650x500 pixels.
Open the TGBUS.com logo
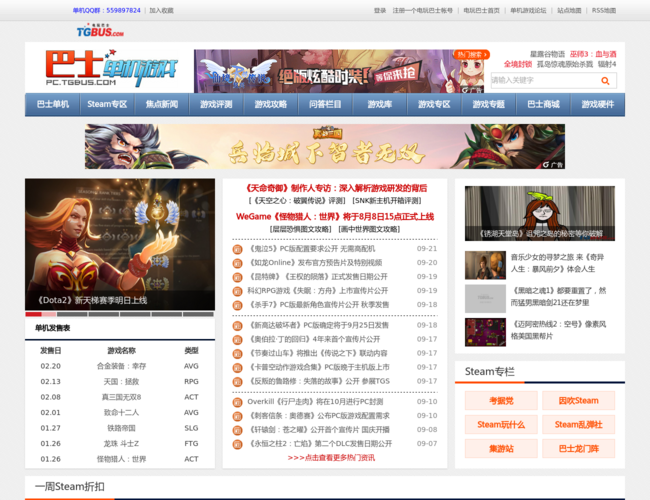(x=100, y=30)
